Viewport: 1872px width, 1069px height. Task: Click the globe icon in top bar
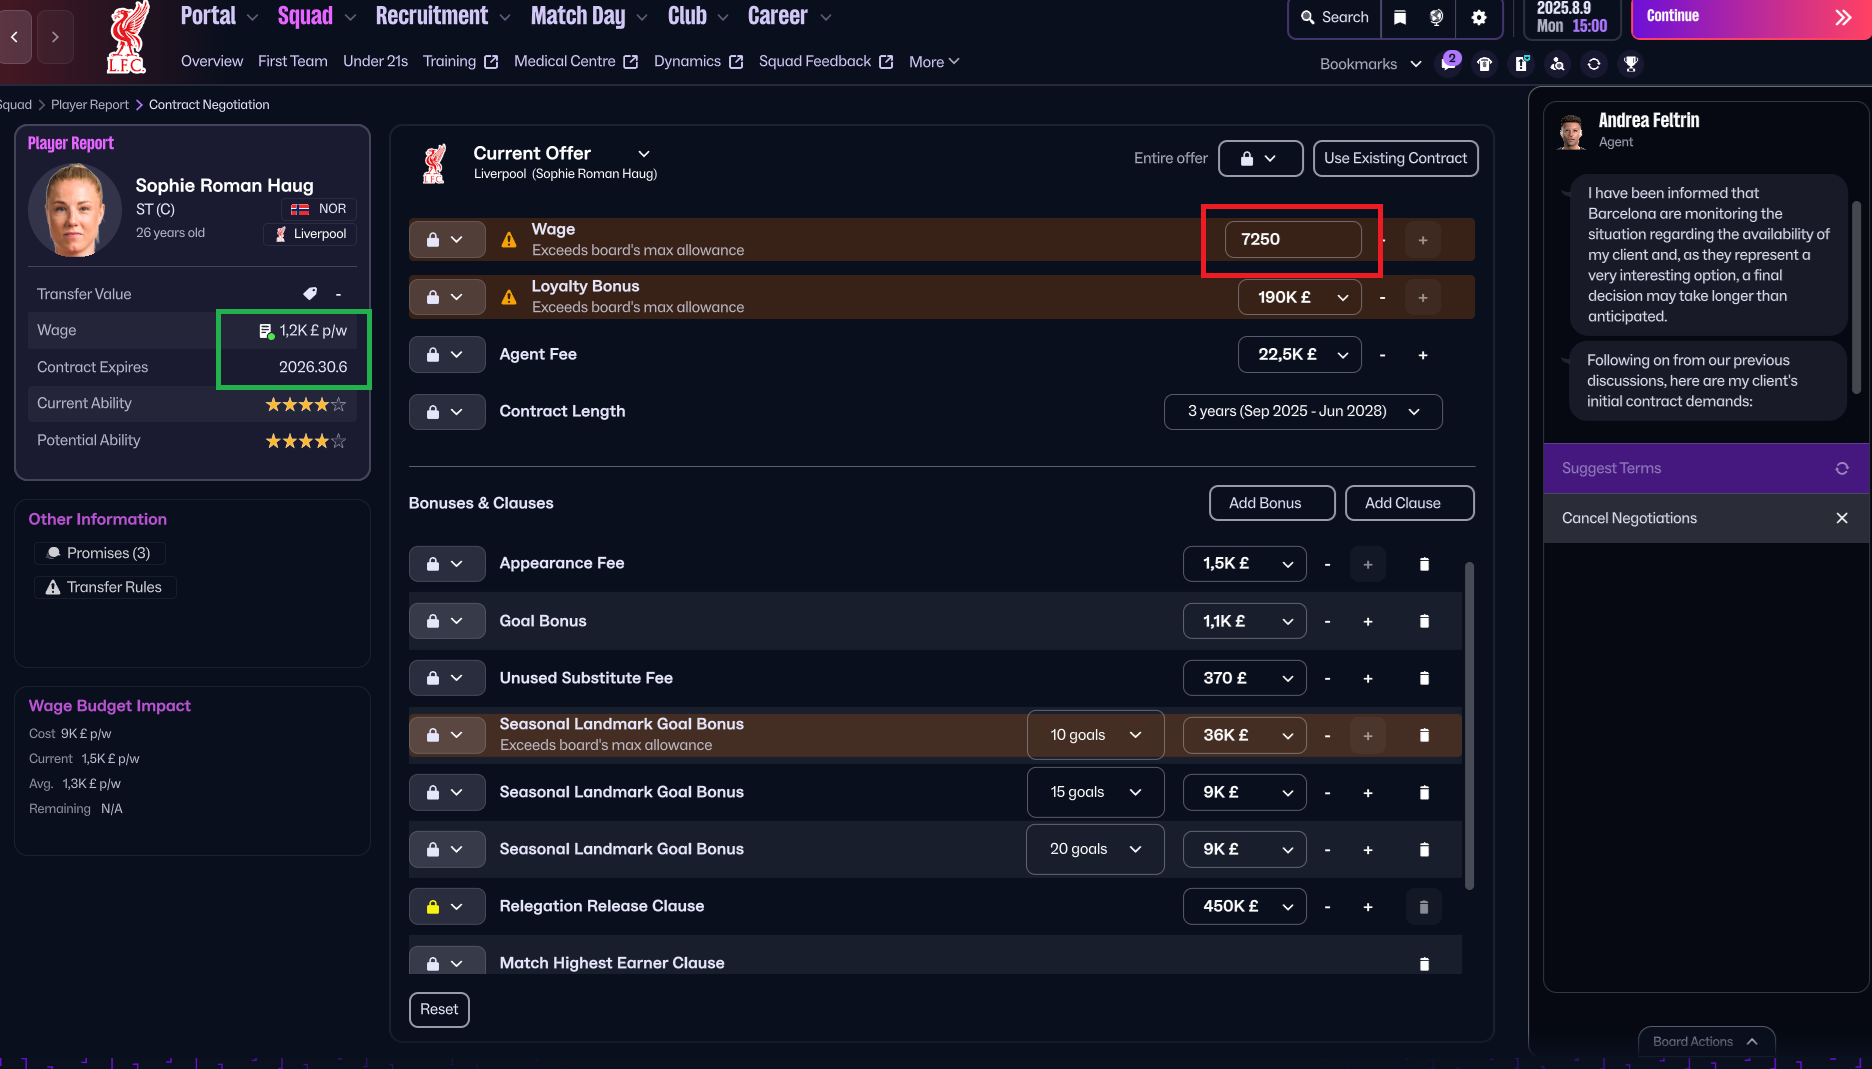(1436, 18)
